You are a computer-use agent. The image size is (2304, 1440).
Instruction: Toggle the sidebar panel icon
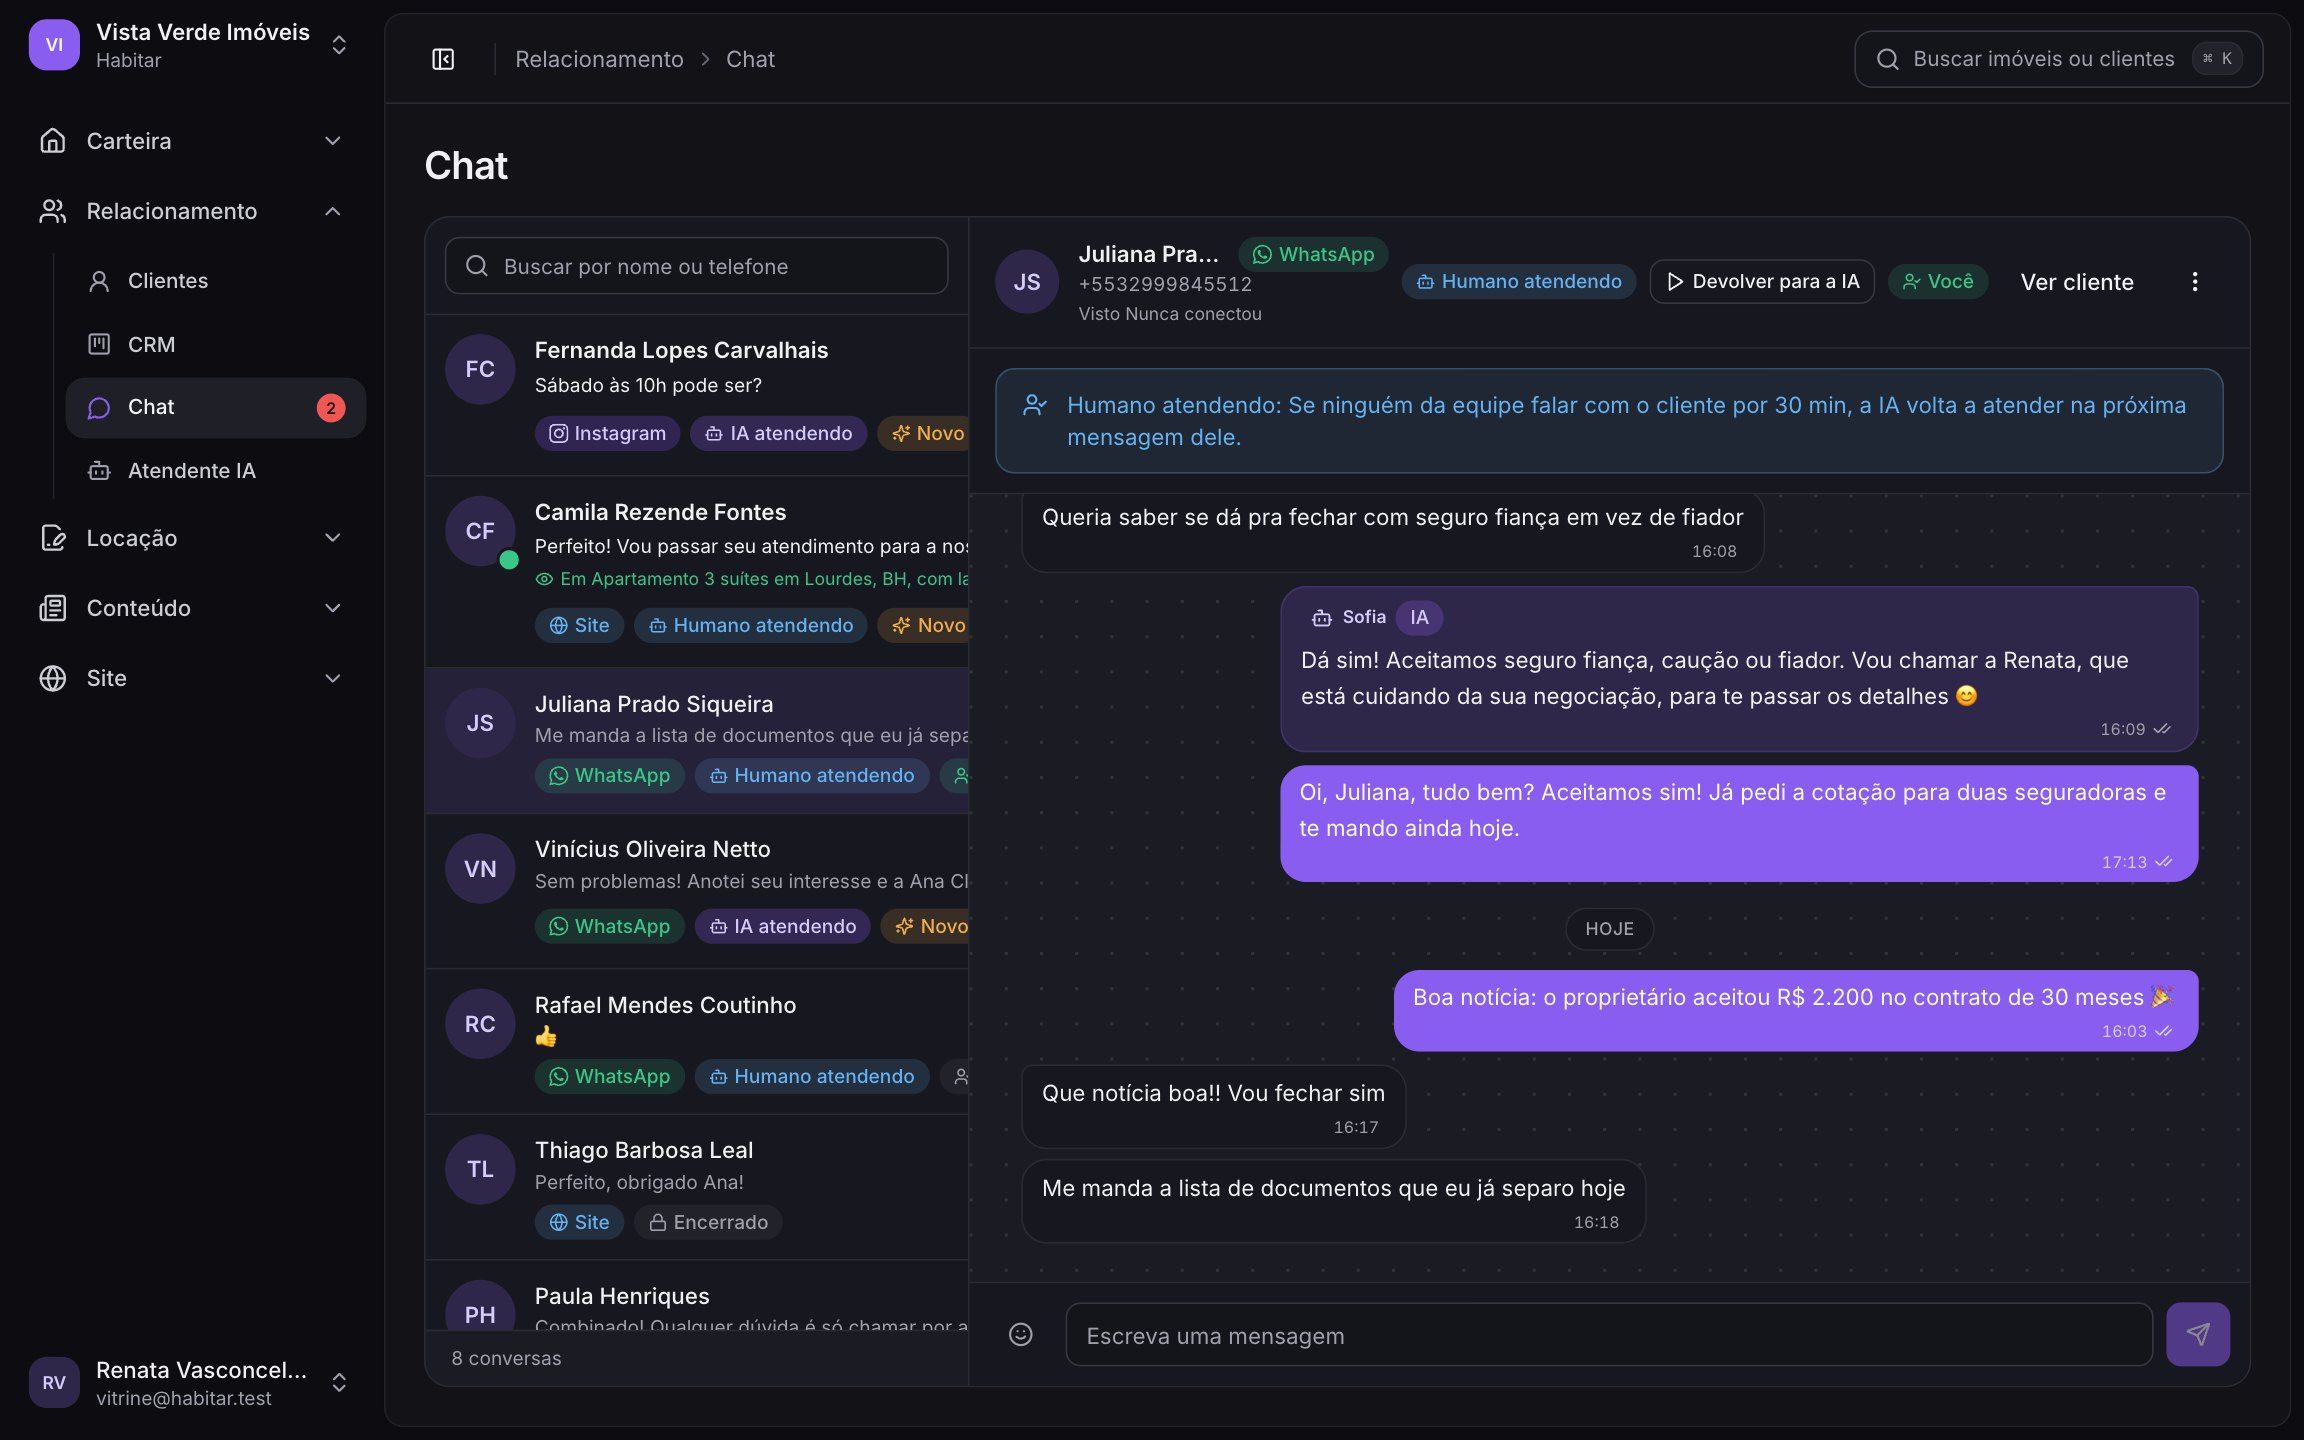pos(443,59)
